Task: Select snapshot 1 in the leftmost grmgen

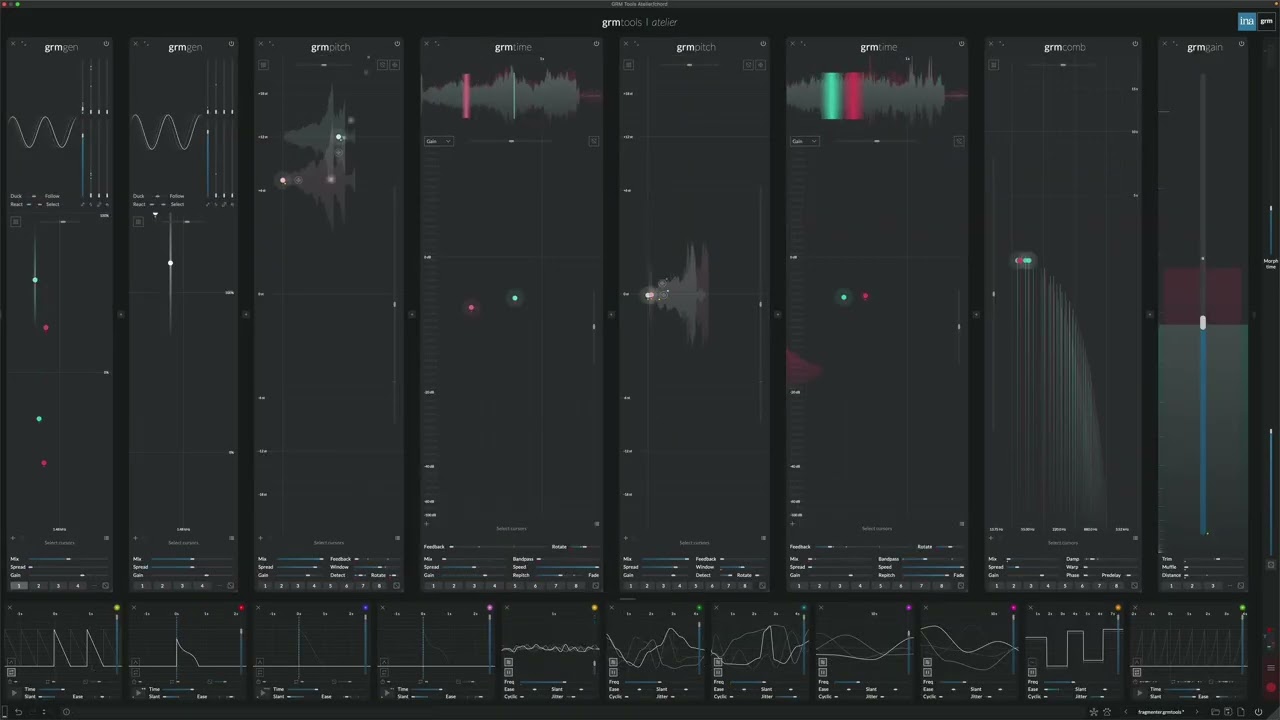Action: click(19, 586)
